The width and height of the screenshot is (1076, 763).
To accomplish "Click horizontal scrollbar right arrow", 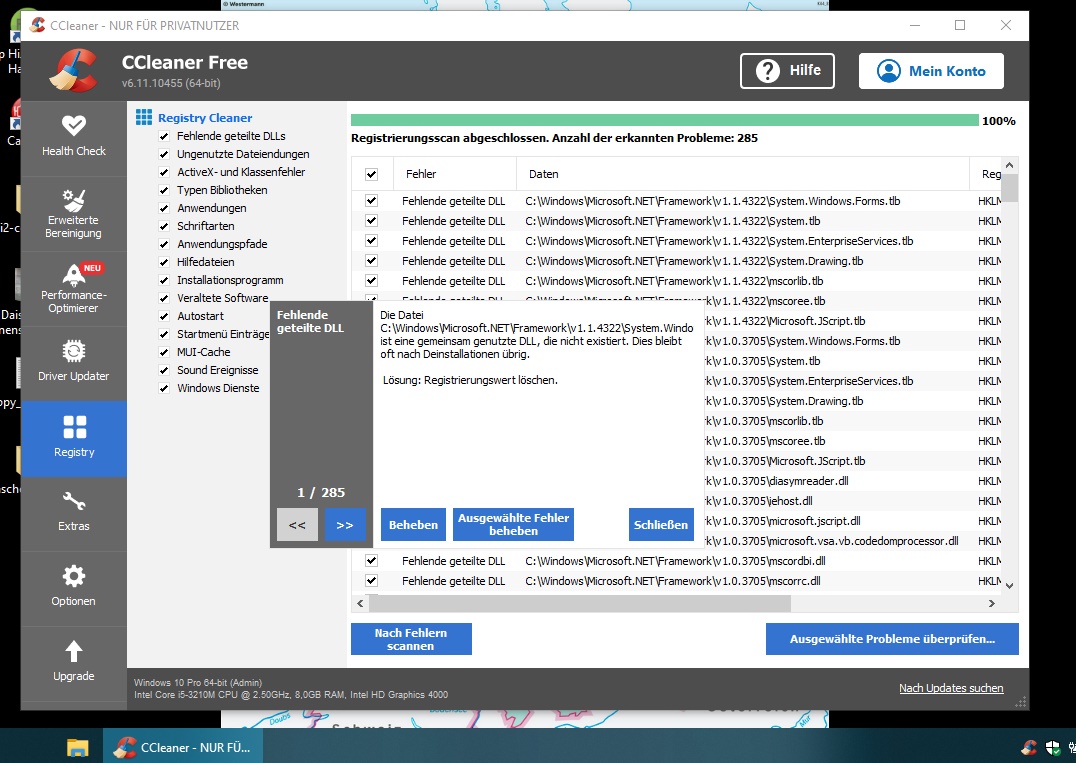I will [x=991, y=603].
